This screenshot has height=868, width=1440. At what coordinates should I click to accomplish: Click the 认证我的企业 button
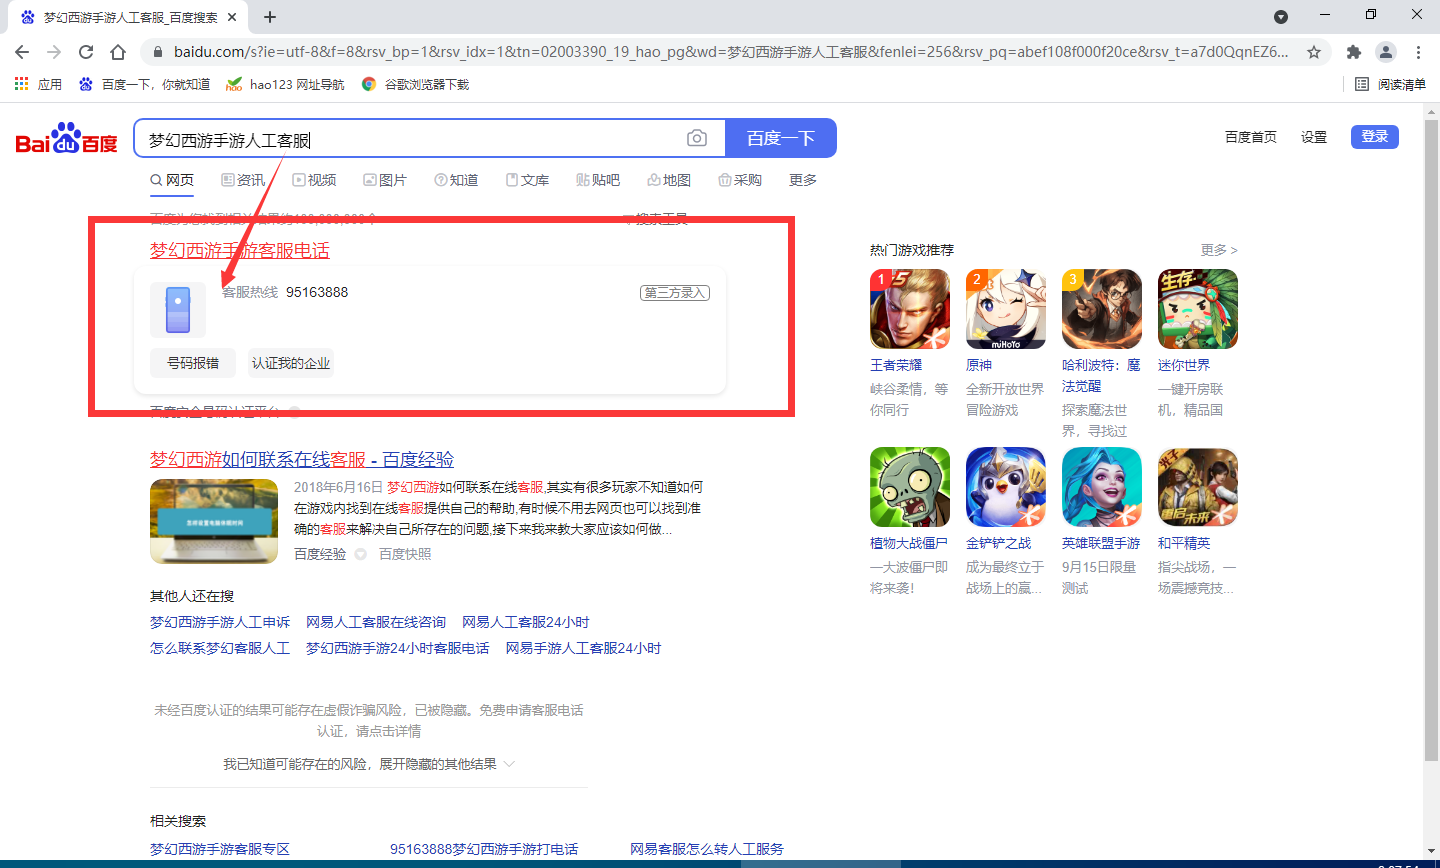(x=291, y=363)
